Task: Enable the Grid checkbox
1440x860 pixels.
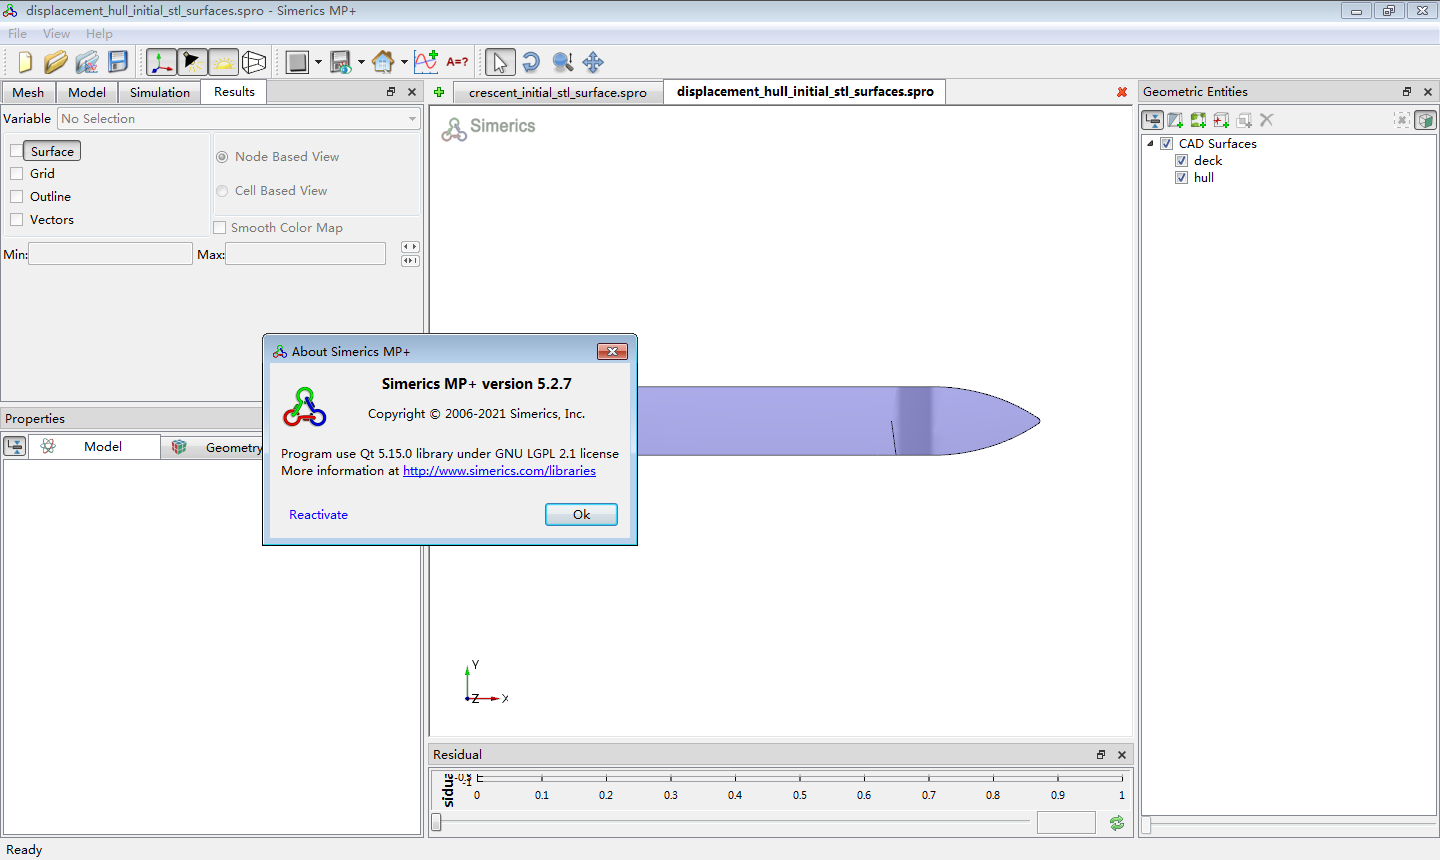Action: click(16, 173)
